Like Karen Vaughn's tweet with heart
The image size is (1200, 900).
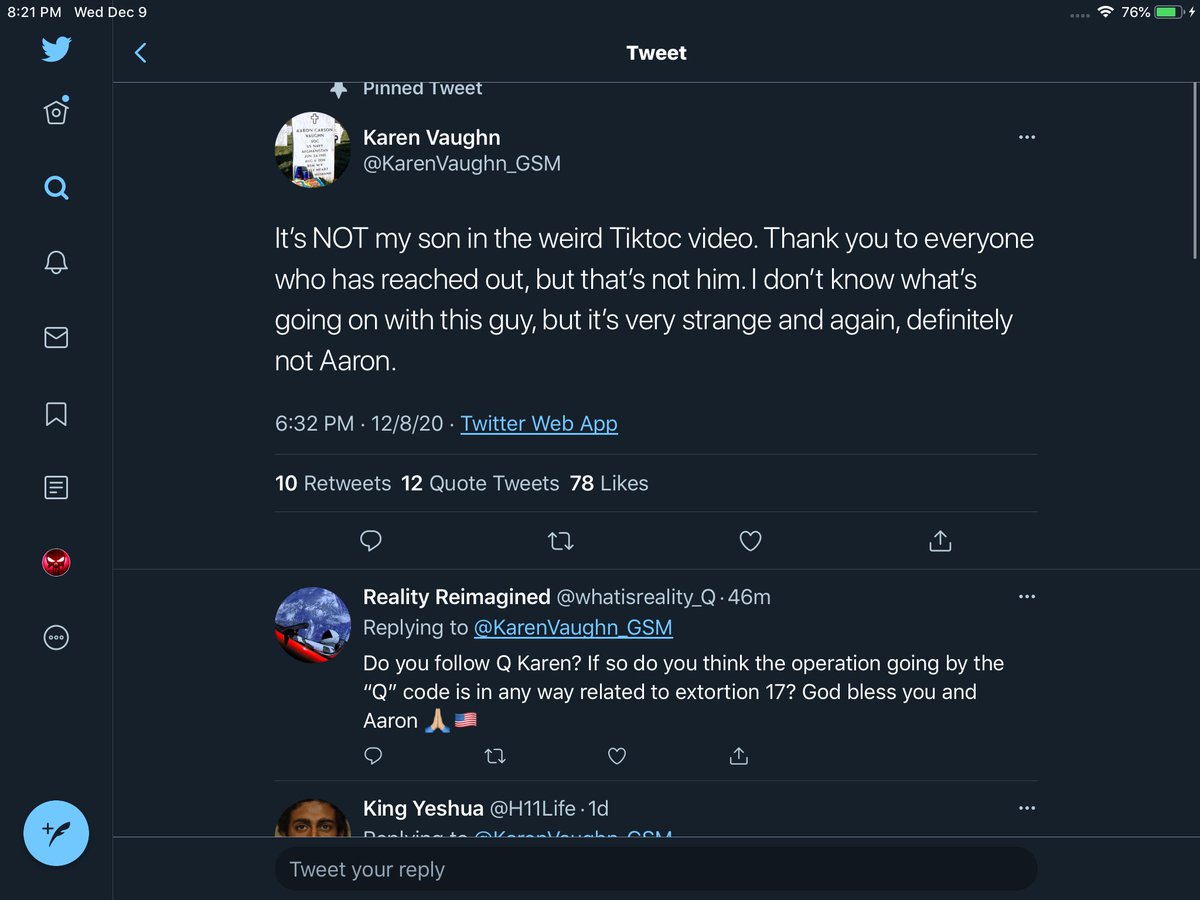tap(750, 541)
